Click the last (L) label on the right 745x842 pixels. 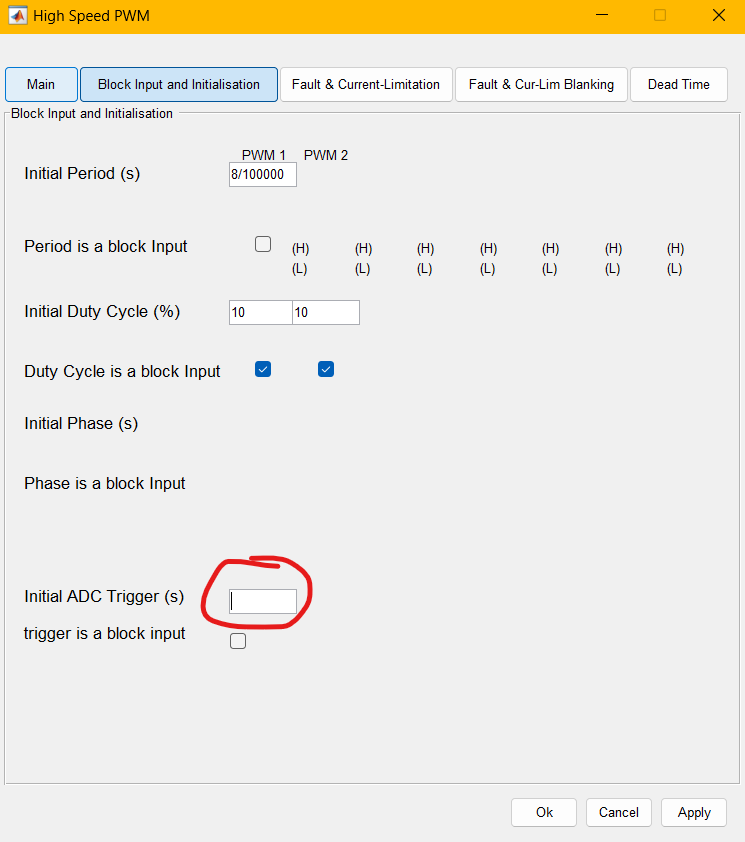point(675,268)
